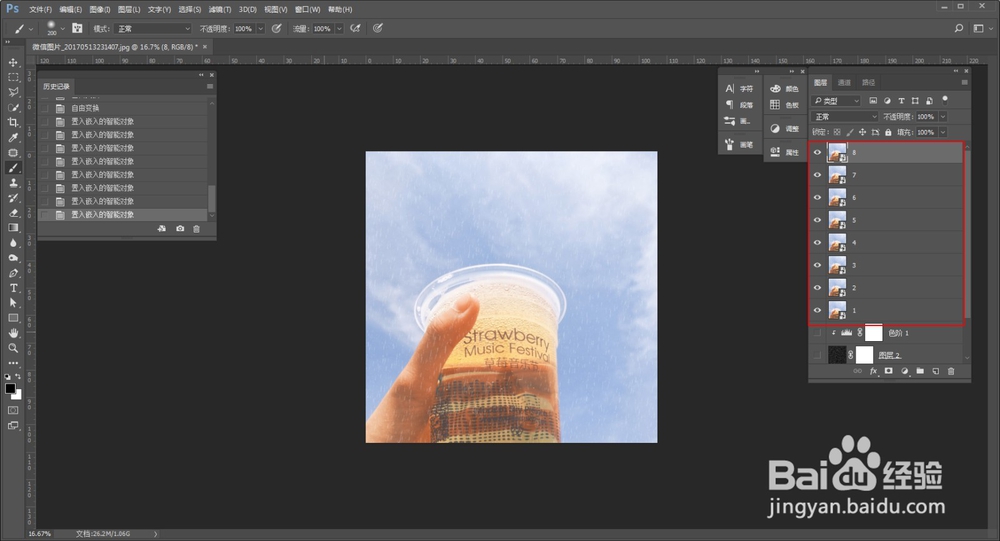Hide layer 4
Screen dimensions: 1000x541
(x=817, y=242)
